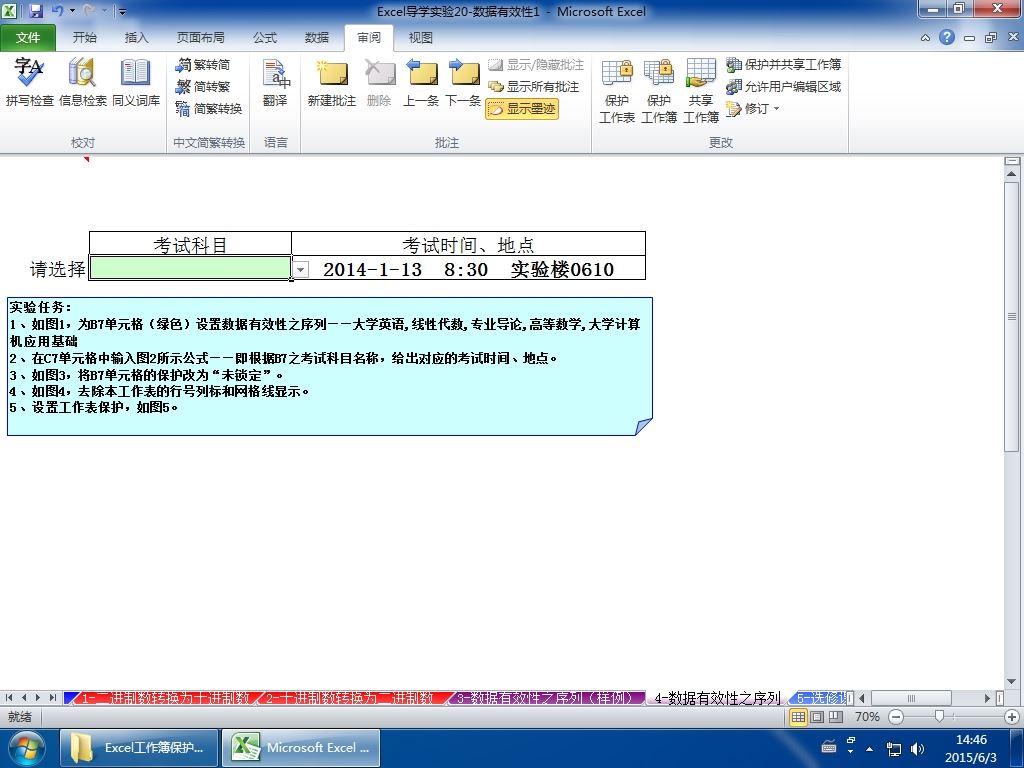Screen dimensions: 1024x768
Task: Open Excel工作簿保护 folder in taskbar
Action: (x=138, y=748)
